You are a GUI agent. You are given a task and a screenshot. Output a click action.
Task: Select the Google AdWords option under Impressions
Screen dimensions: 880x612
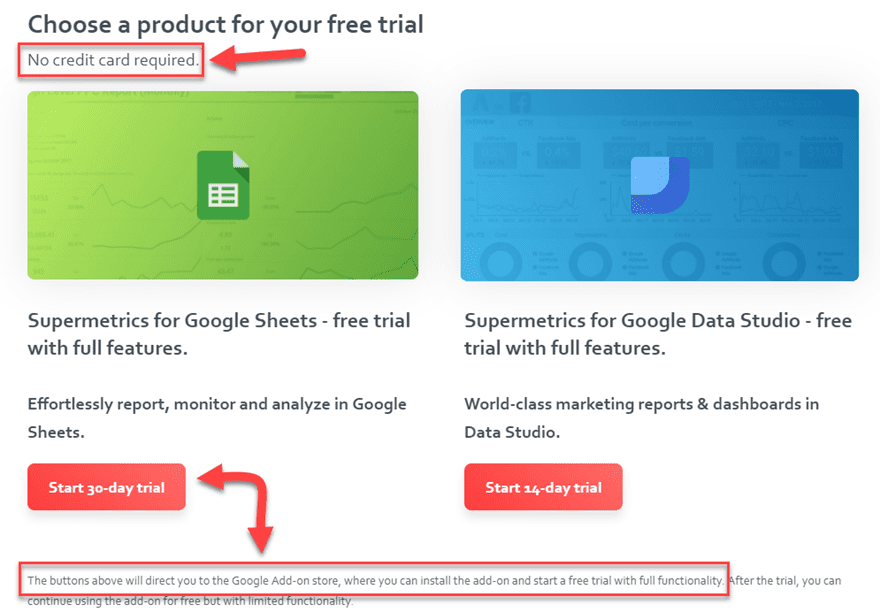(637, 257)
